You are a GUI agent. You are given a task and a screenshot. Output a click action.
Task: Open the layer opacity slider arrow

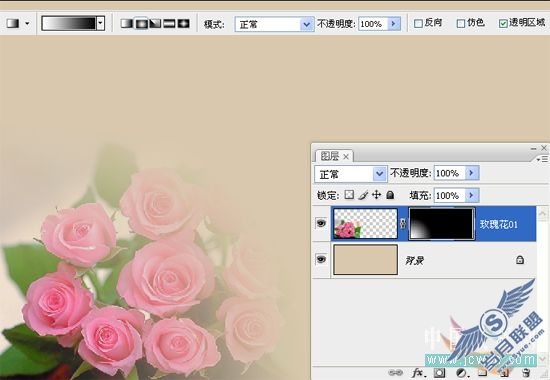[472, 173]
